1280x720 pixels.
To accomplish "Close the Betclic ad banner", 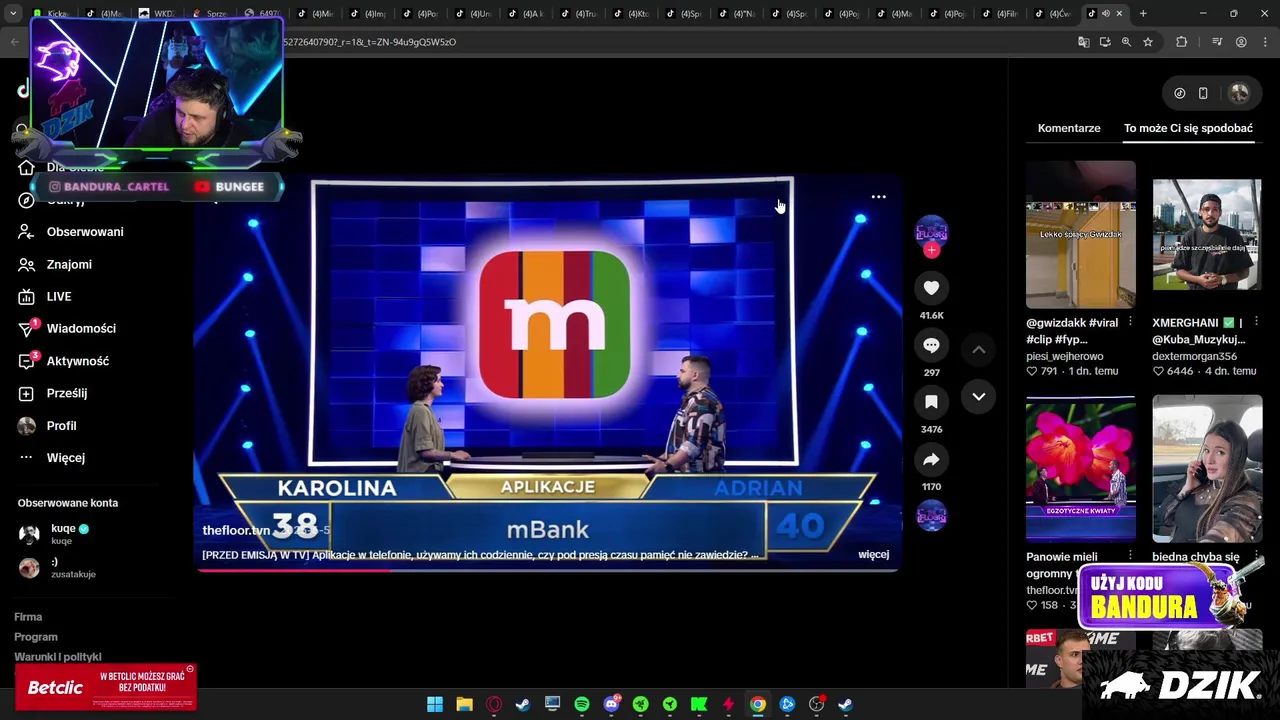I will pos(190,669).
